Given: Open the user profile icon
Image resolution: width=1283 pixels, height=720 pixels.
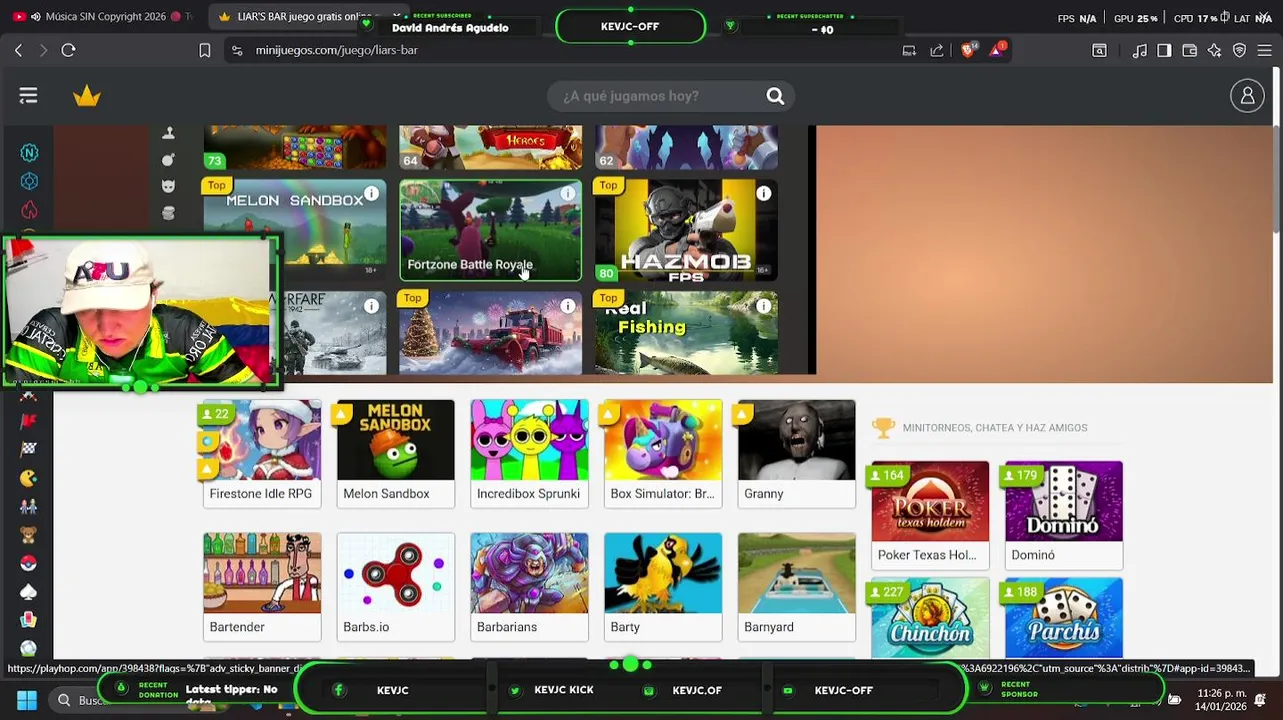Looking at the screenshot, I should [1247, 96].
